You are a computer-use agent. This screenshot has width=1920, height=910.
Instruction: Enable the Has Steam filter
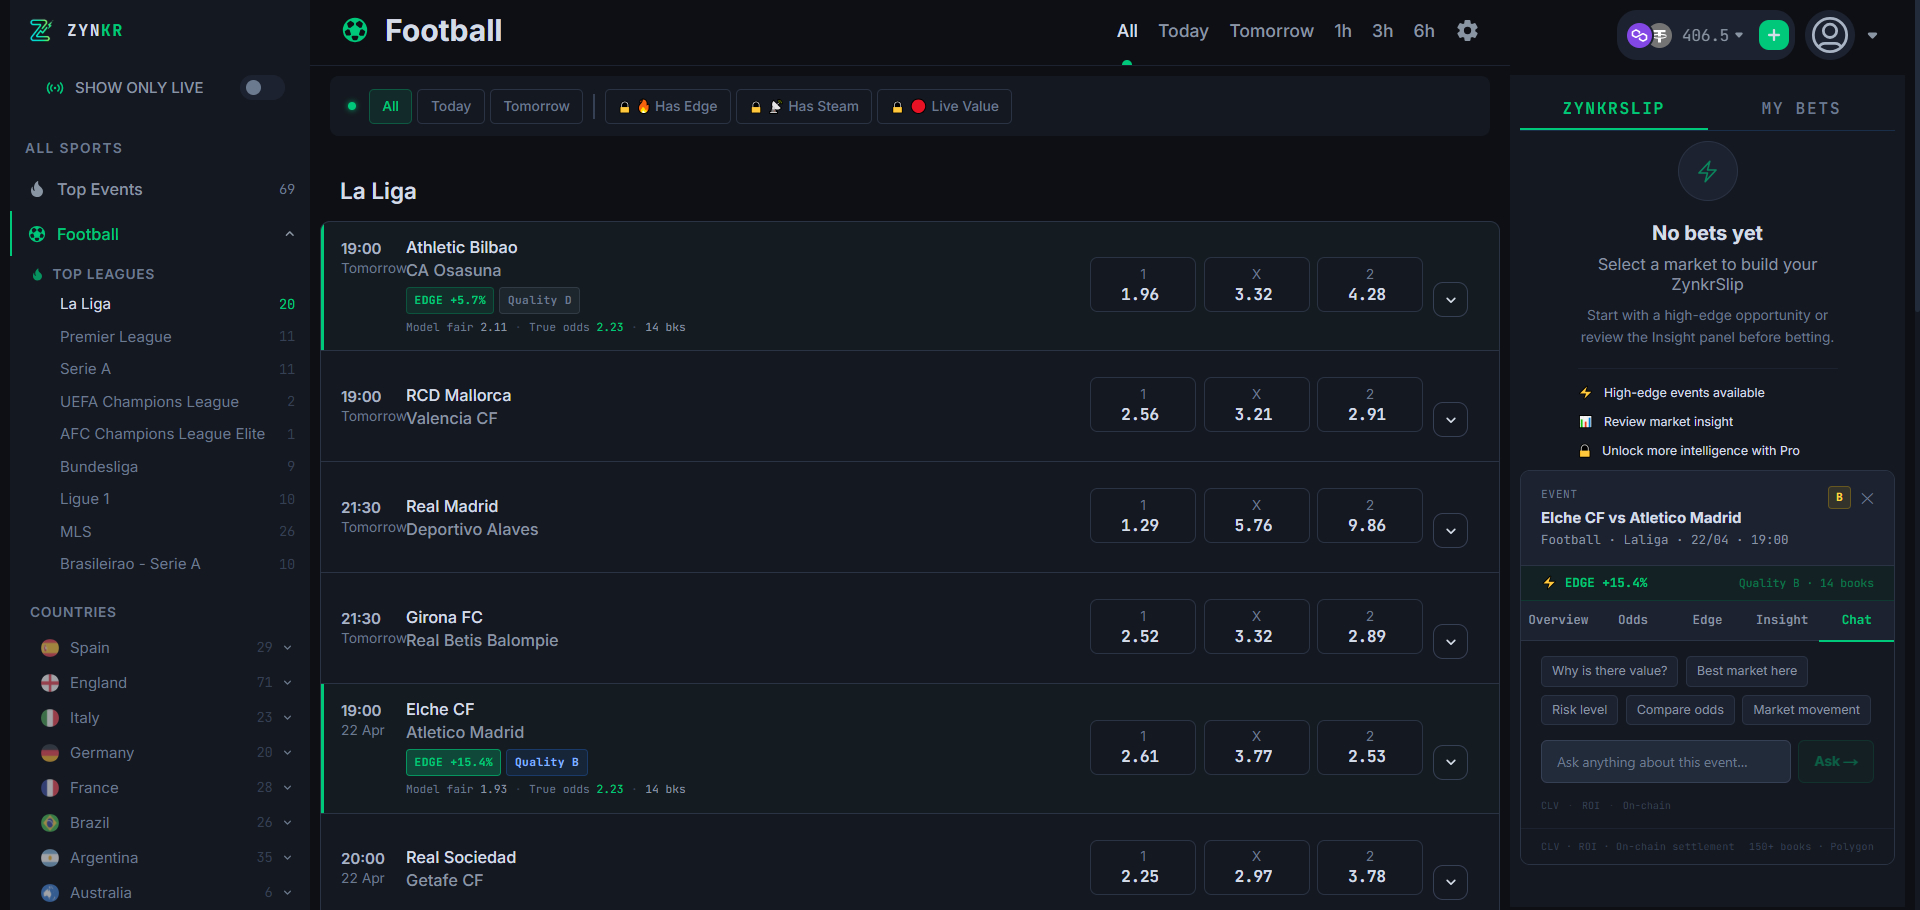click(x=803, y=106)
